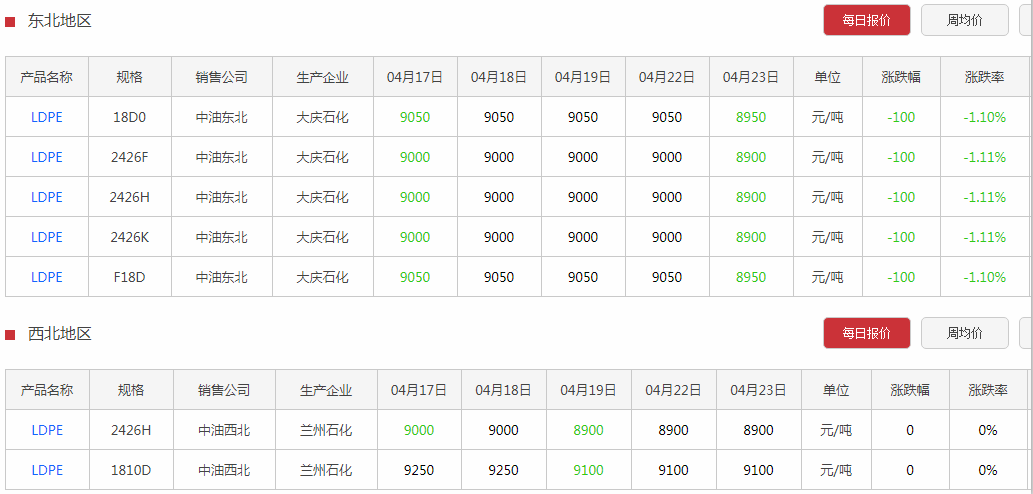The height and width of the screenshot is (494, 1033).
Task: Click 涨跌率 header in 东北地区 table
Action: point(985,77)
